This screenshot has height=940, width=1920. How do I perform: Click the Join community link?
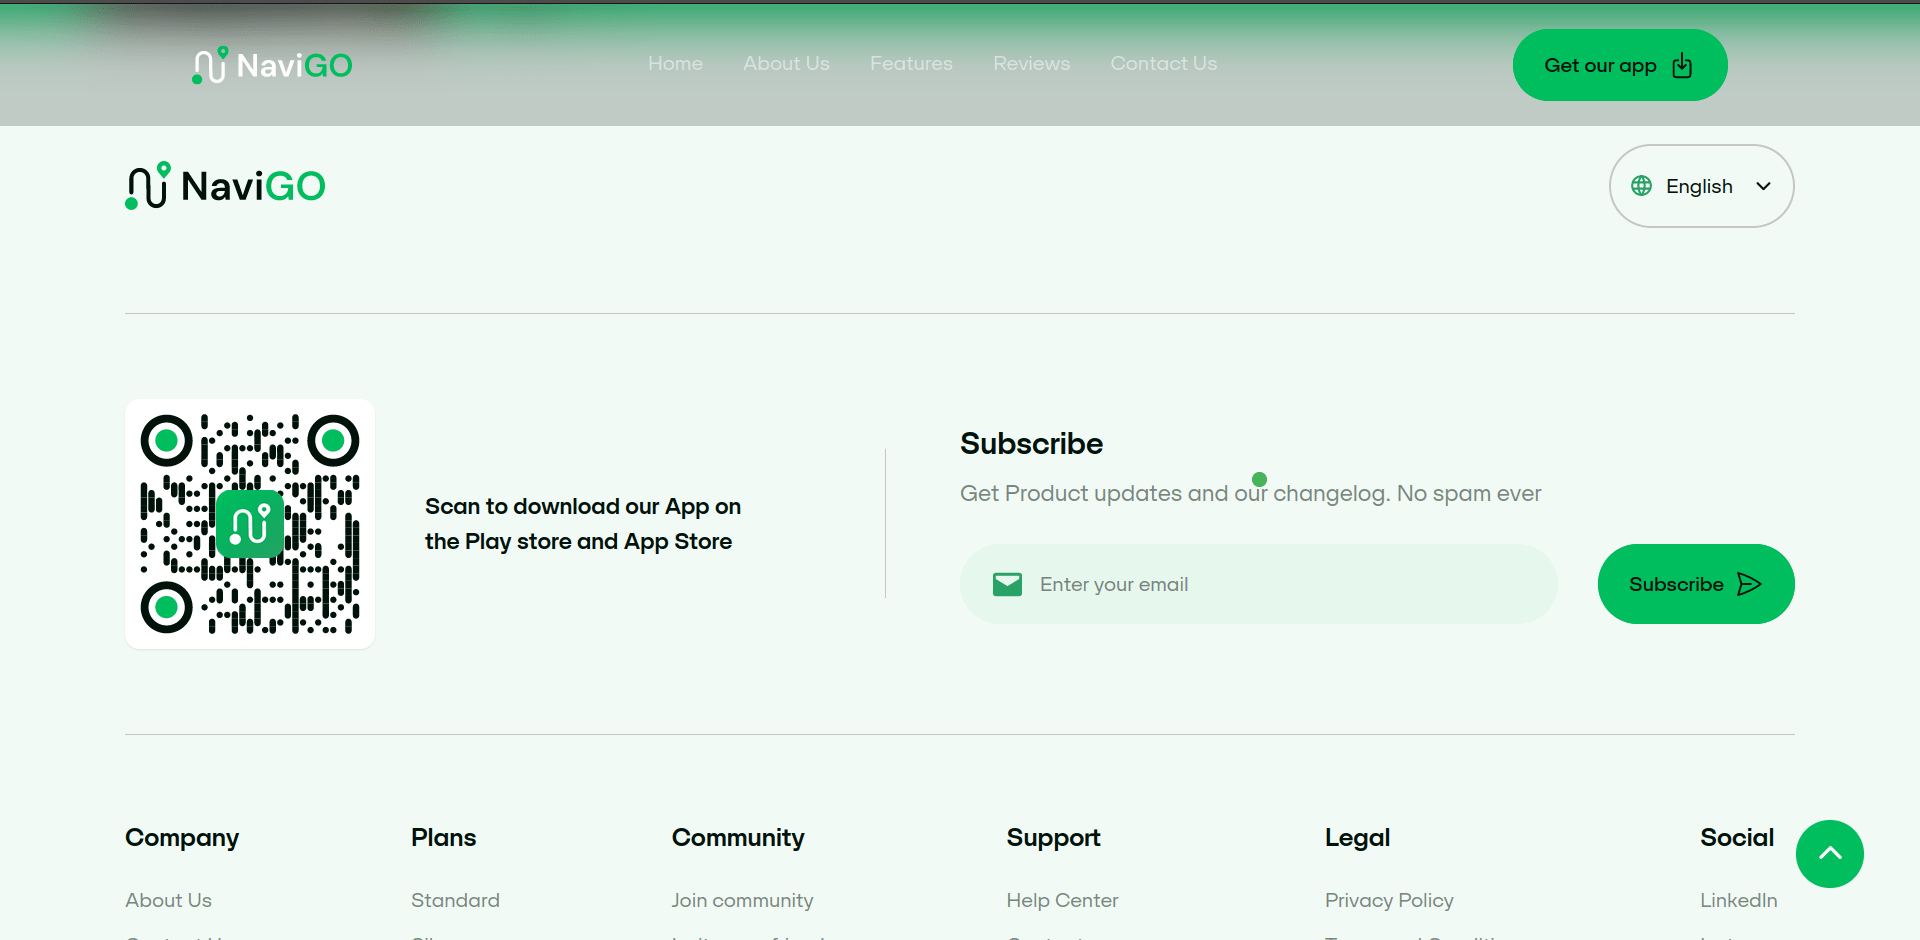click(742, 900)
